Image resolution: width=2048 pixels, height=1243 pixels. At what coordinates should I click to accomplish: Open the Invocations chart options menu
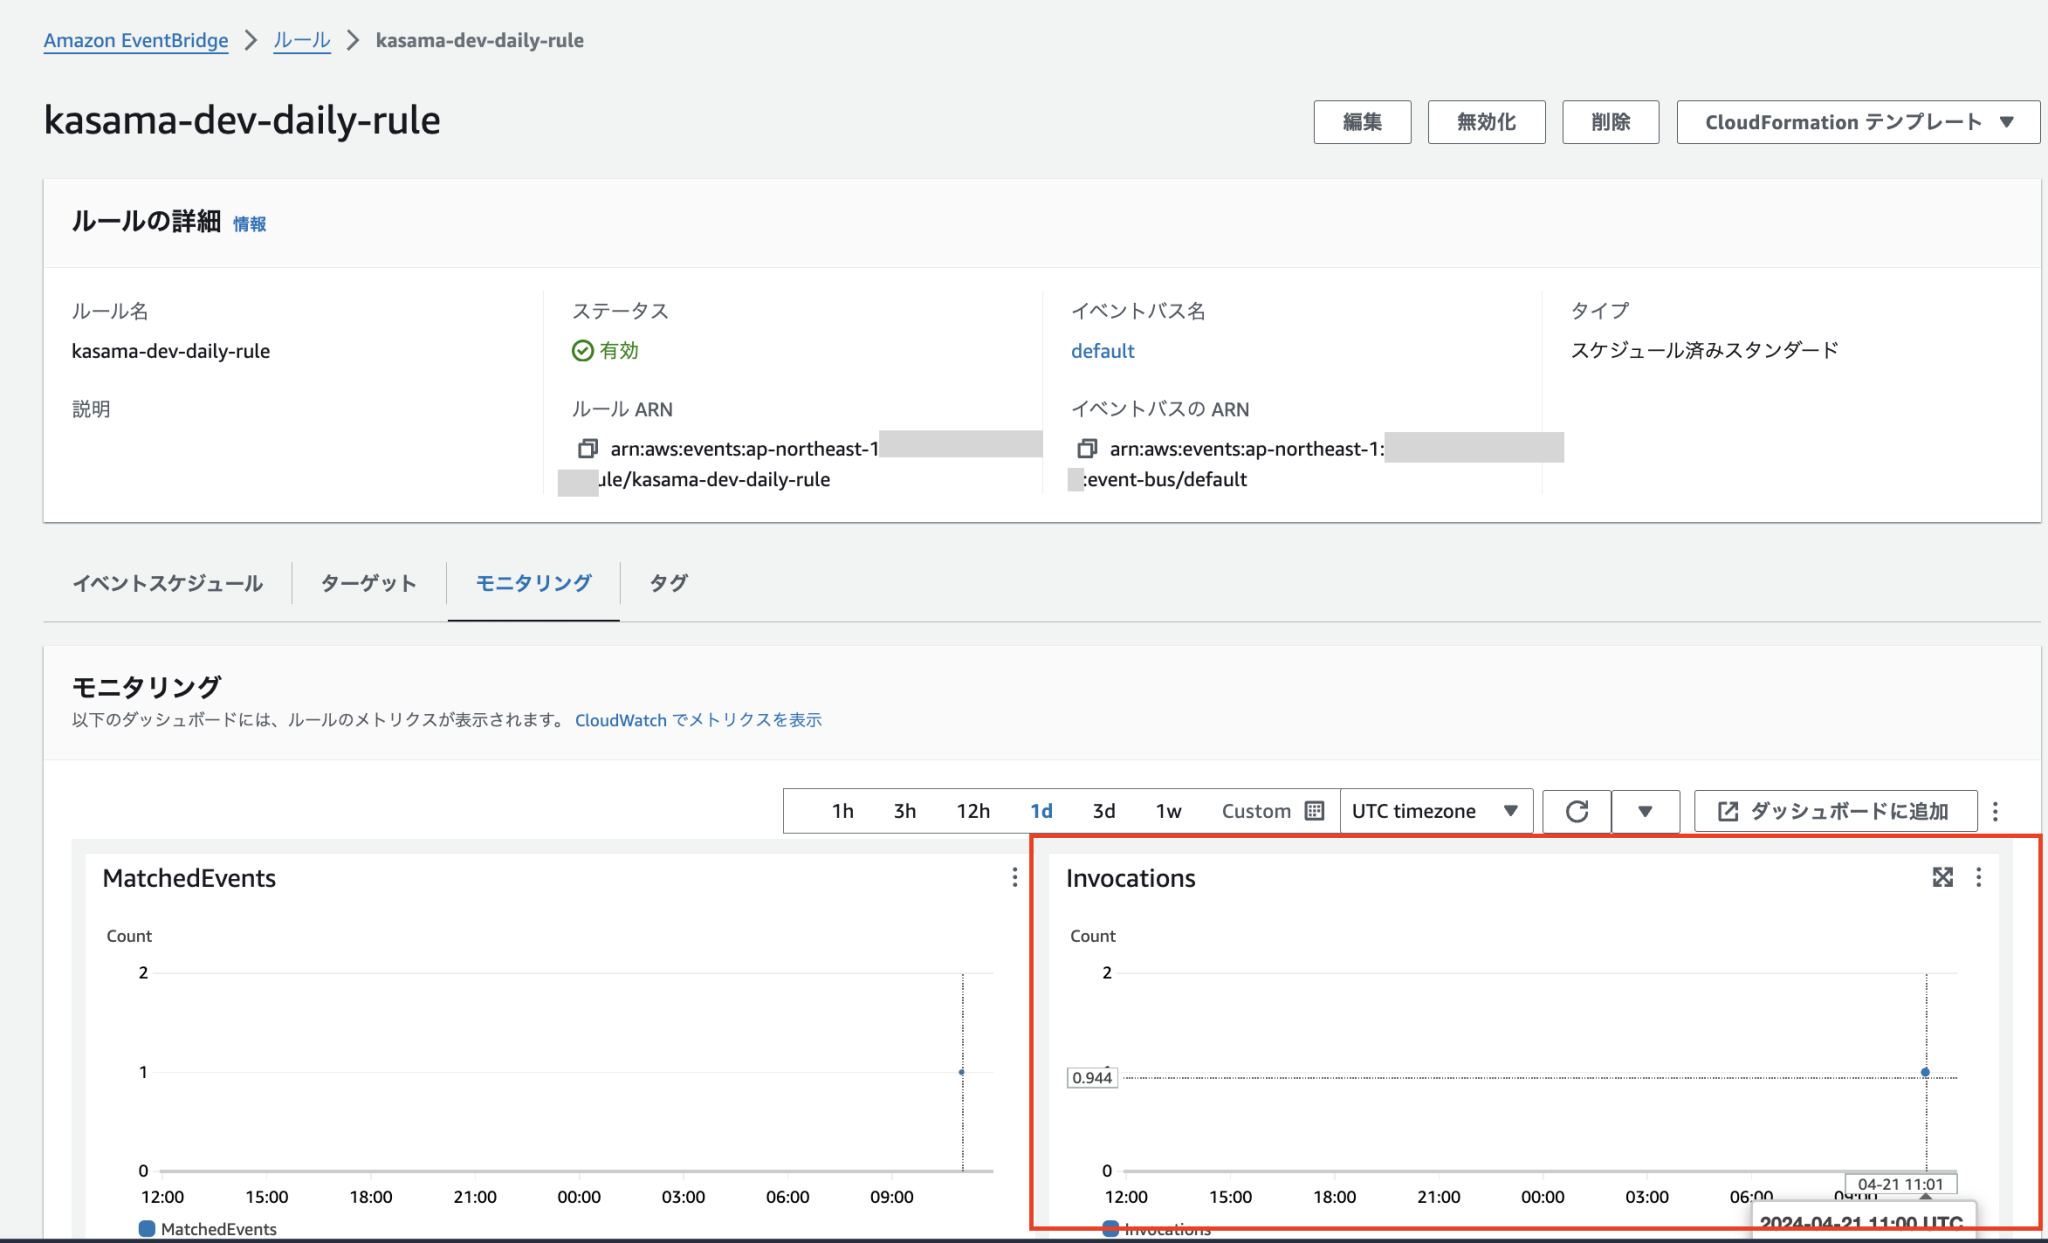click(x=1978, y=877)
